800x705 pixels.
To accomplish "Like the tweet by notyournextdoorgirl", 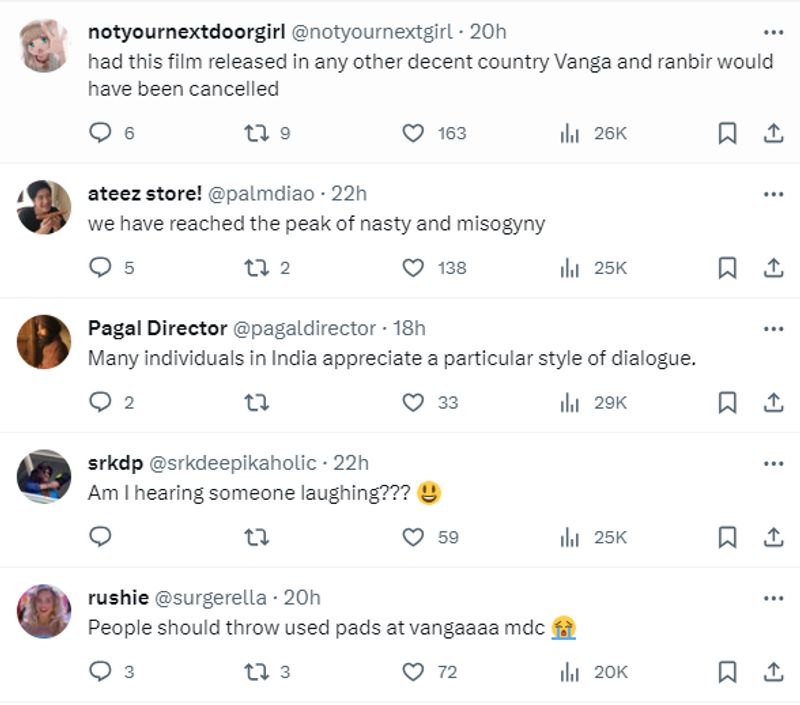I will point(413,133).
